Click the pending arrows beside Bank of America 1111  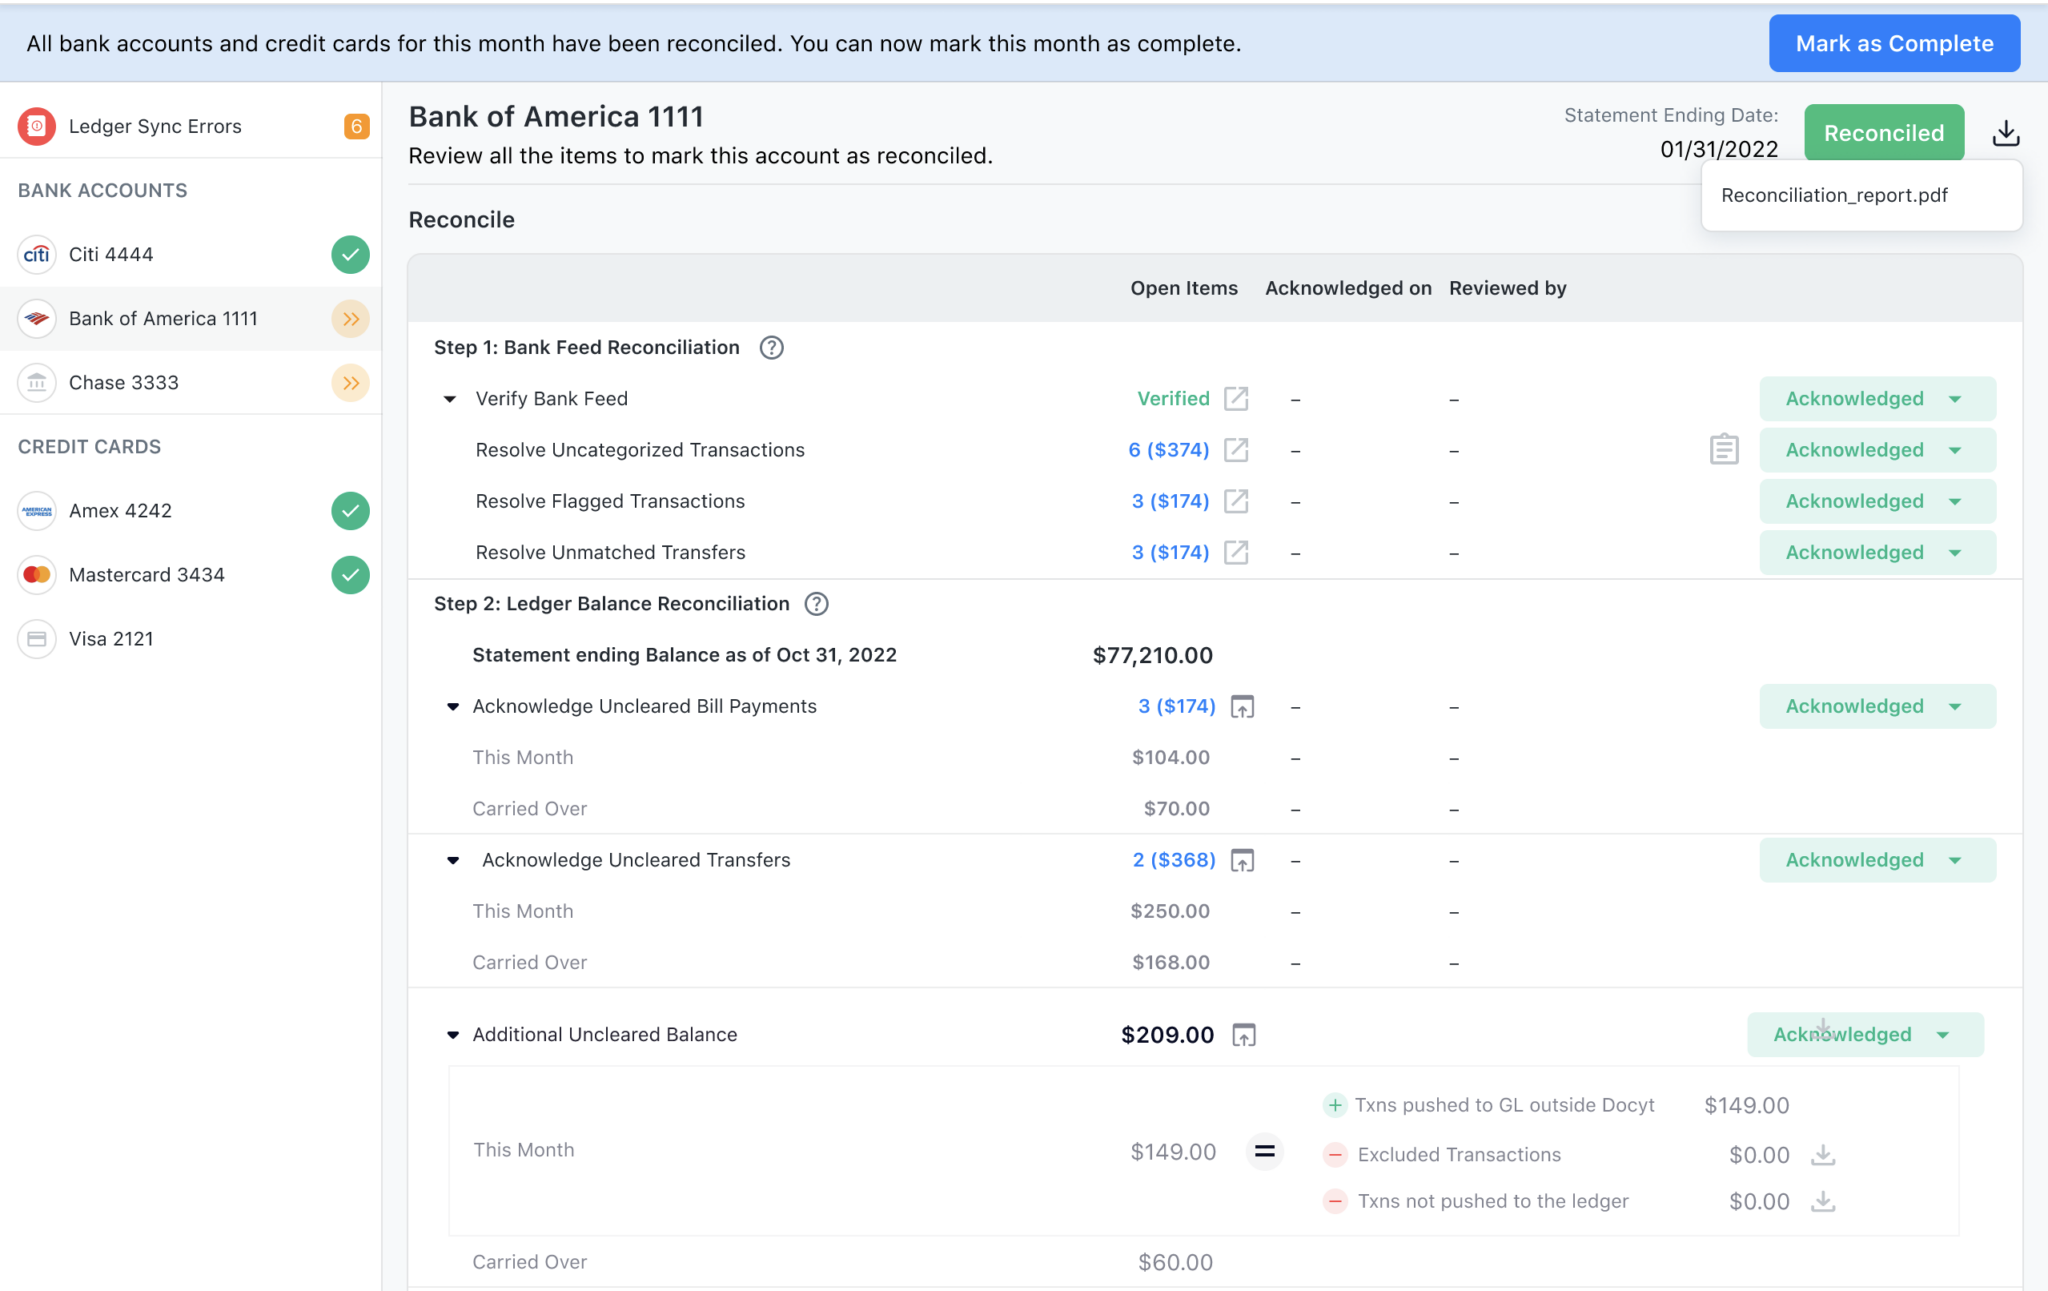point(350,318)
